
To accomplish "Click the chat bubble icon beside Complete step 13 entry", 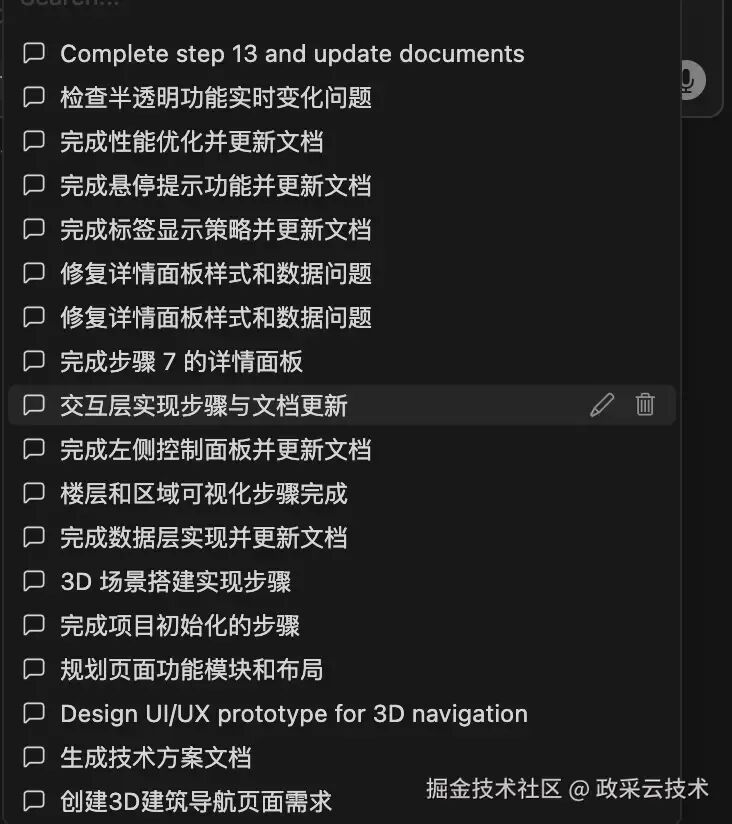I will point(33,53).
